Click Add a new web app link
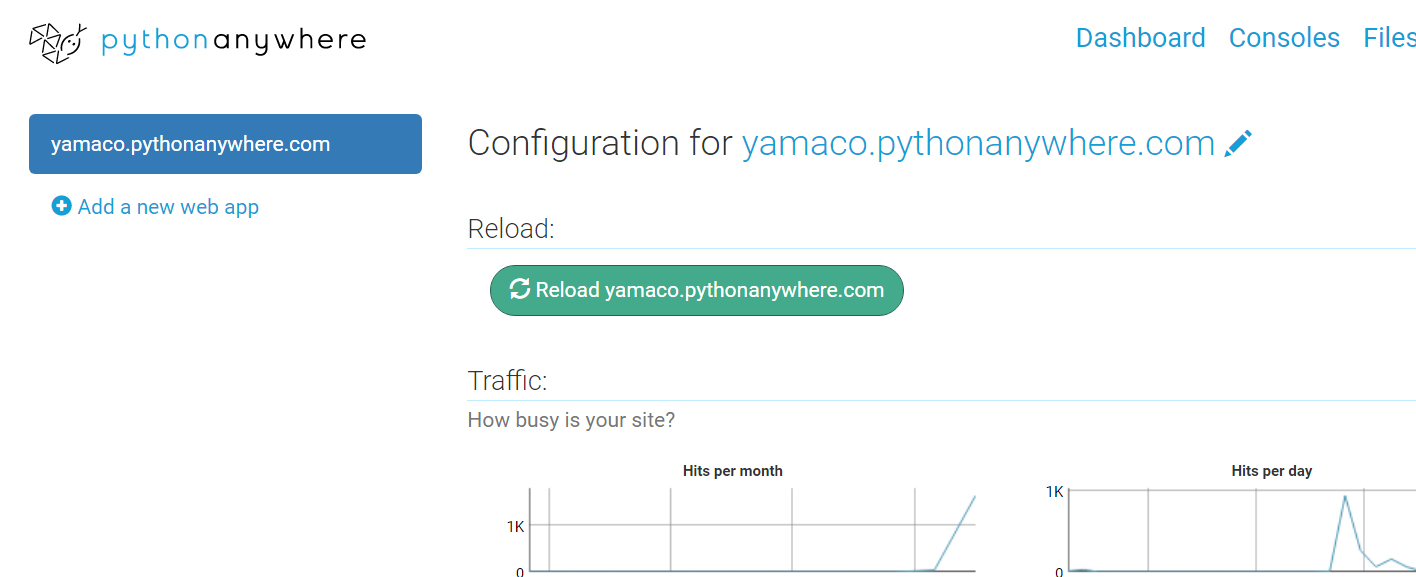The image size is (1416, 577). point(155,206)
